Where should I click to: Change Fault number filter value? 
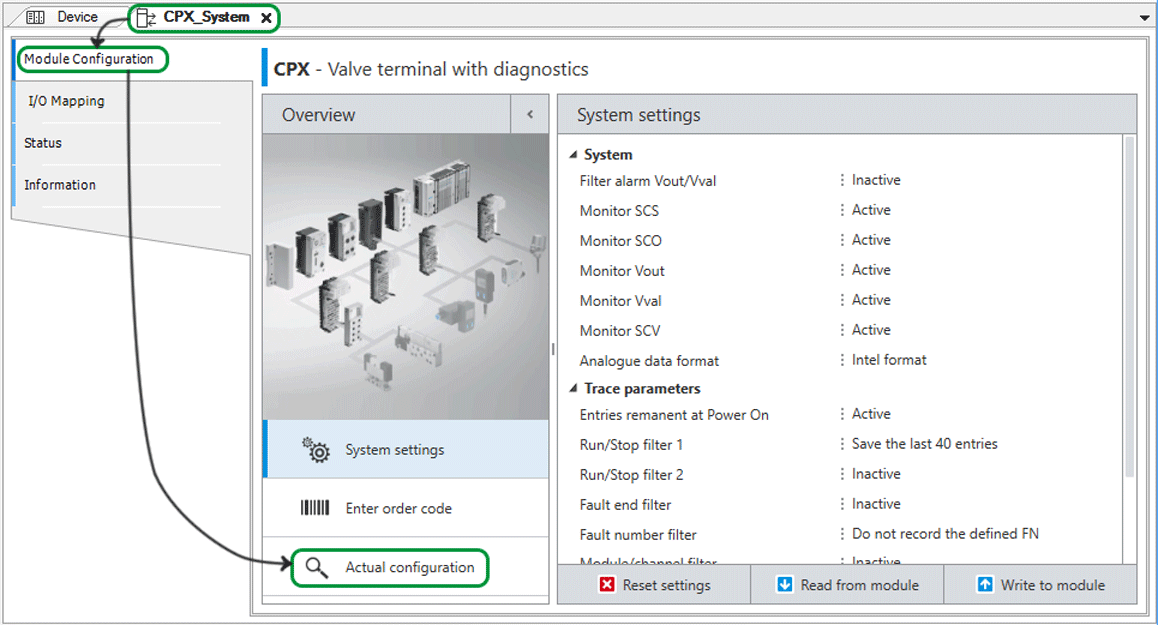pos(945,534)
